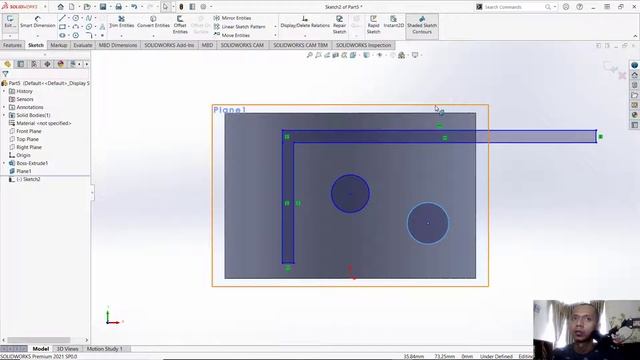The width and height of the screenshot is (640, 360).
Task: Select the Line sketch tool
Action: [x=62, y=18]
